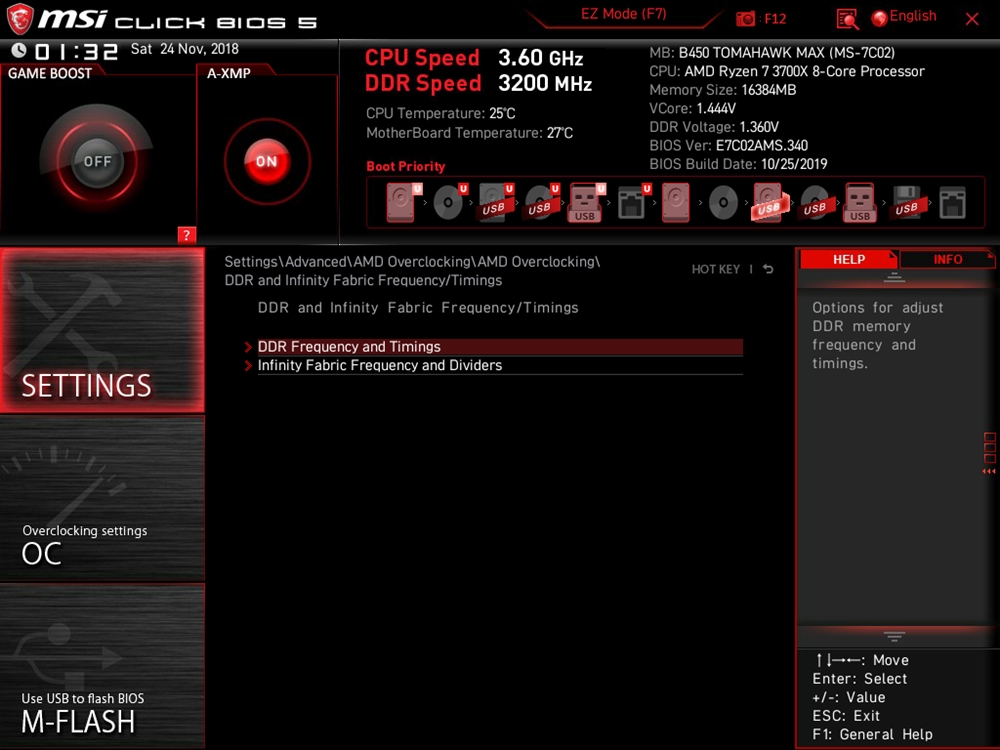Image resolution: width=1000 pixels, height=750 pixels.
Task: Open the HOT KEY list
Action: point(716,269)
